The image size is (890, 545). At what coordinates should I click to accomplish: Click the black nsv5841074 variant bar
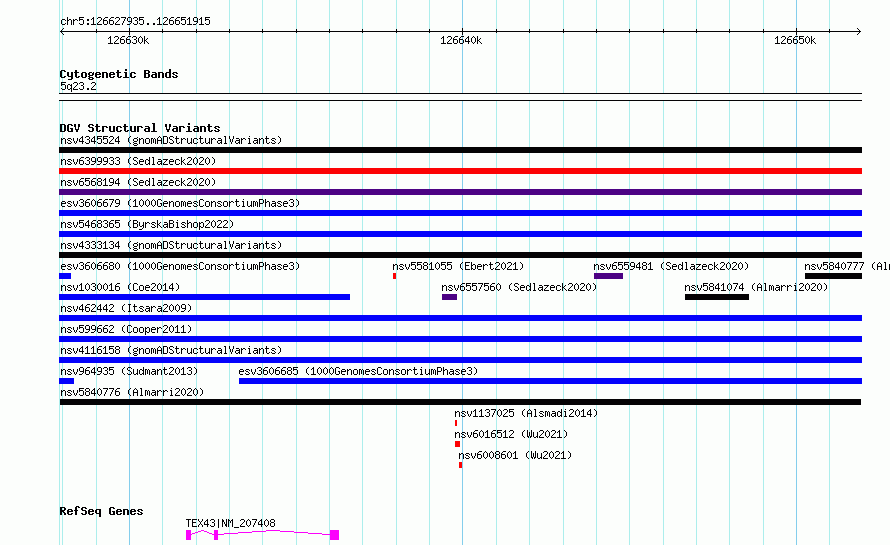717,297
